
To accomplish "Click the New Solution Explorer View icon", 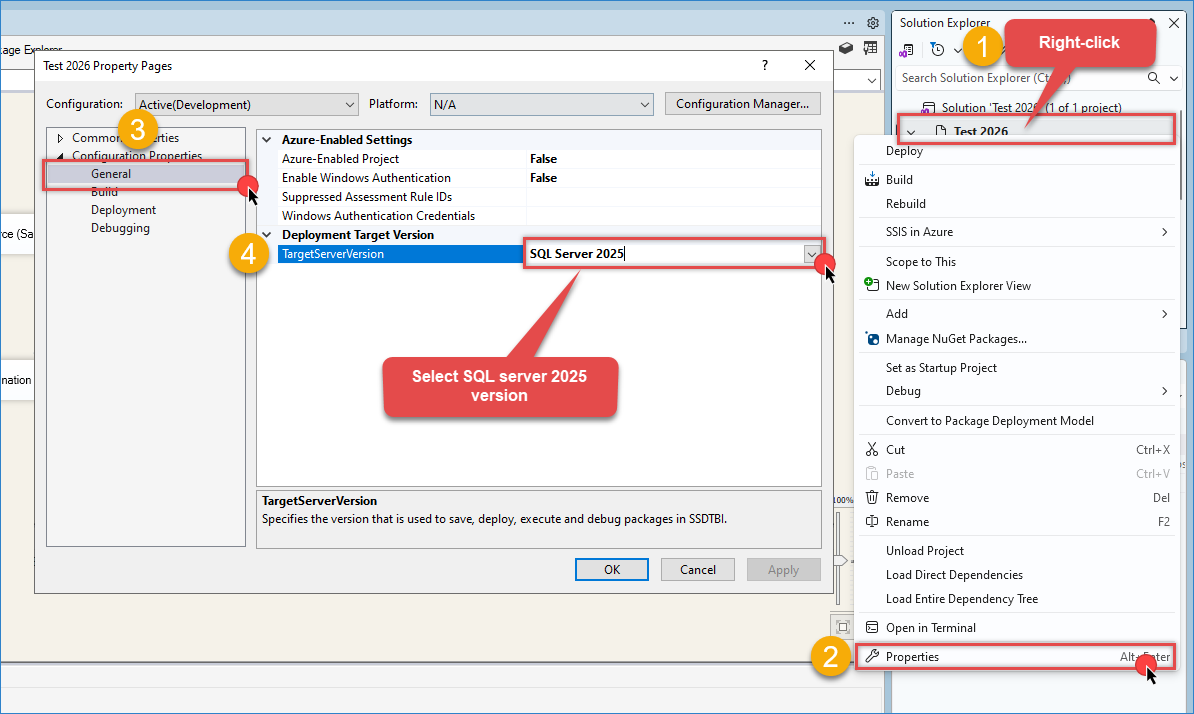I will tap(871, 286).
